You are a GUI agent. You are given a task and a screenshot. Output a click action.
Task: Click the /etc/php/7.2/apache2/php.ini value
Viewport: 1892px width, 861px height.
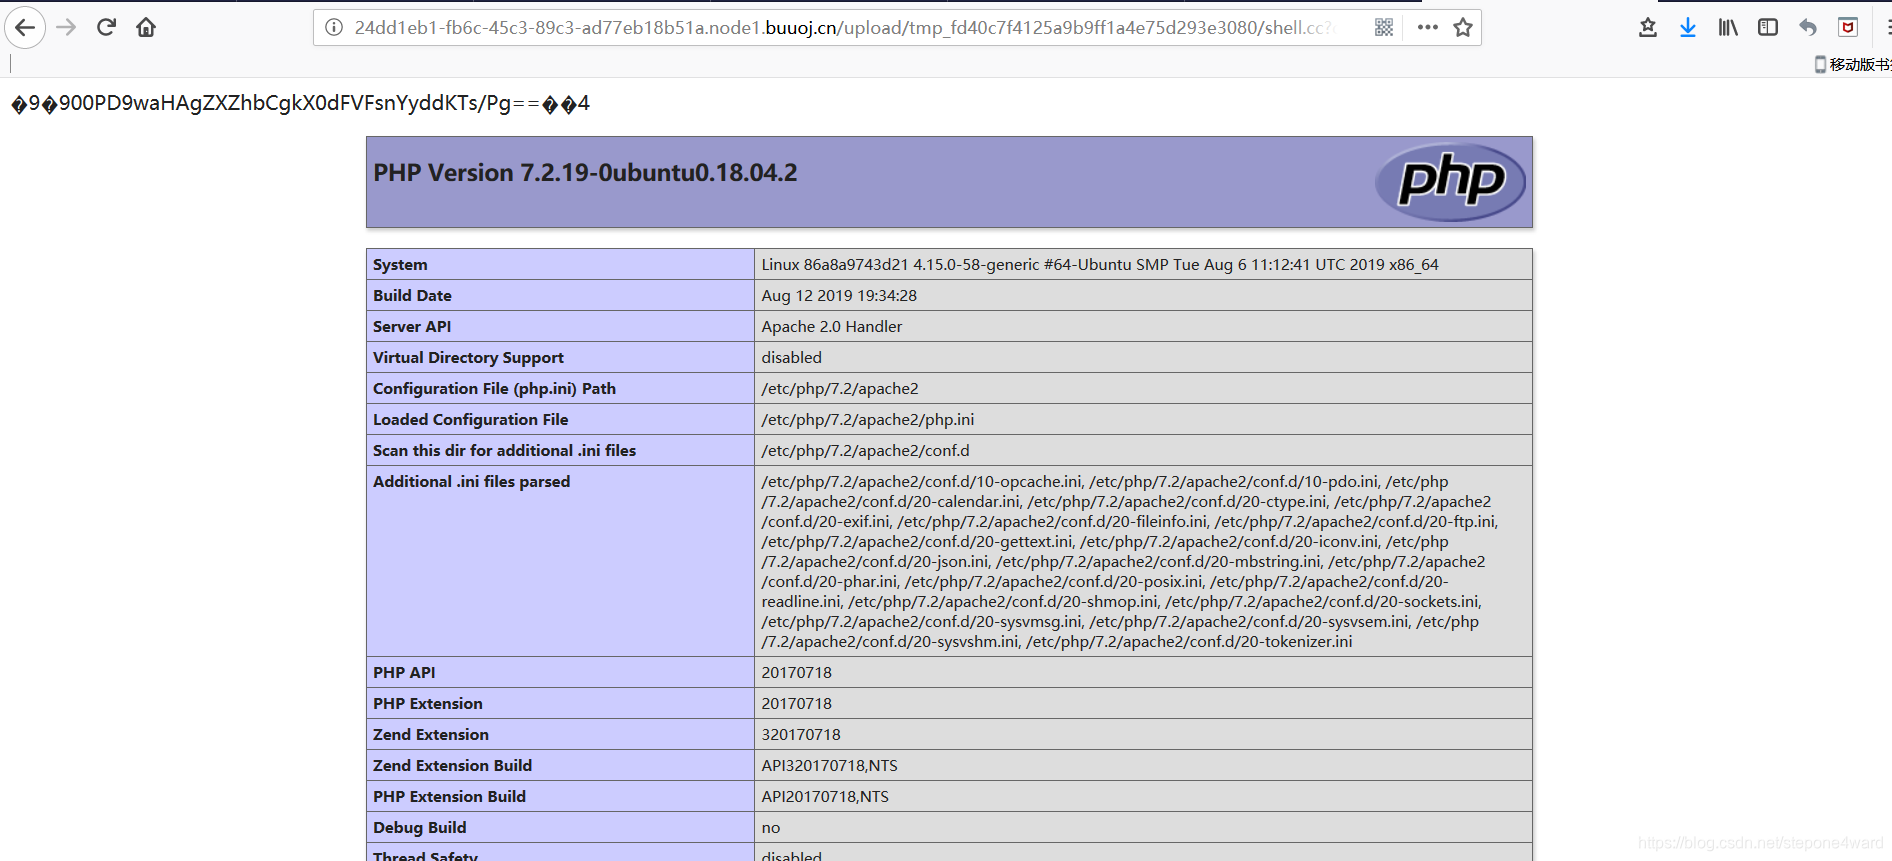tap(867, 420)
